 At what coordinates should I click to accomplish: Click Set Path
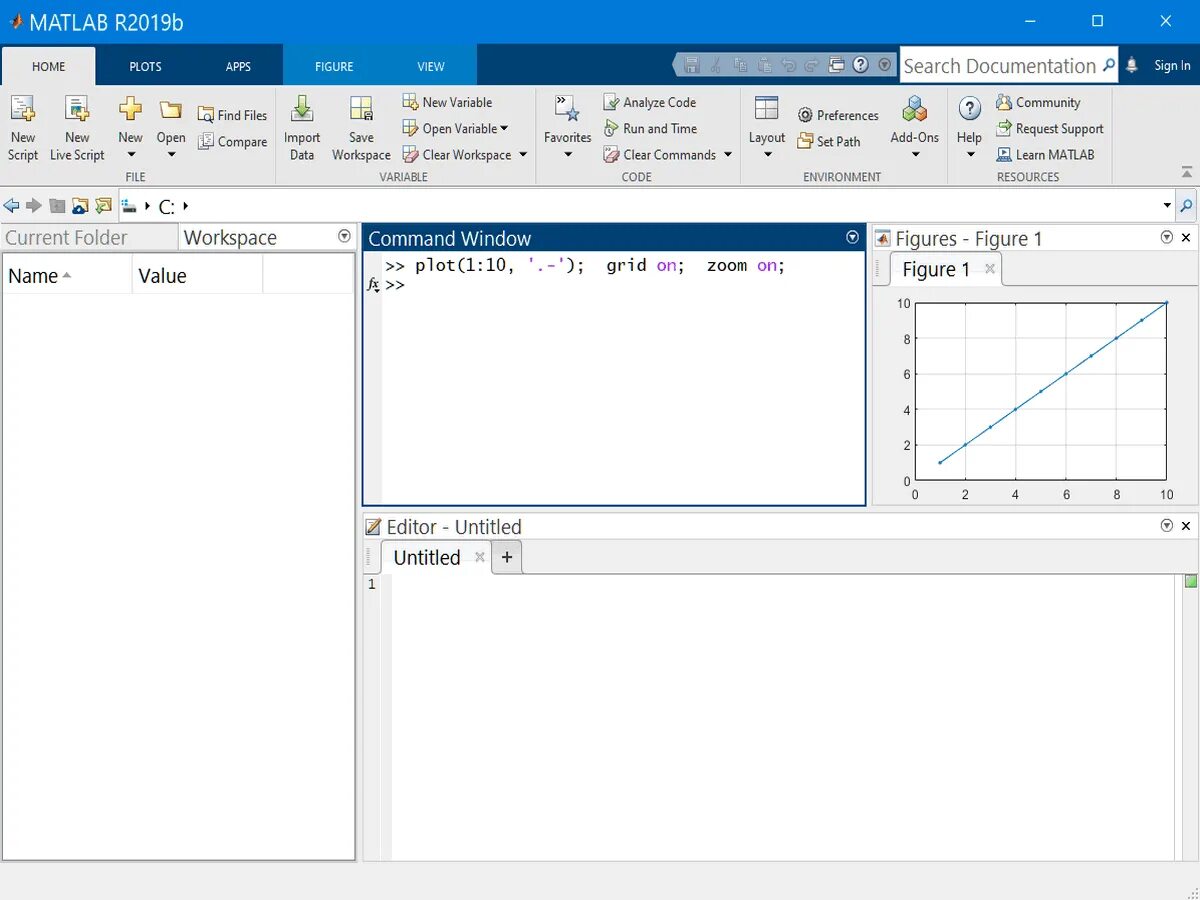(x=829, y=142)
